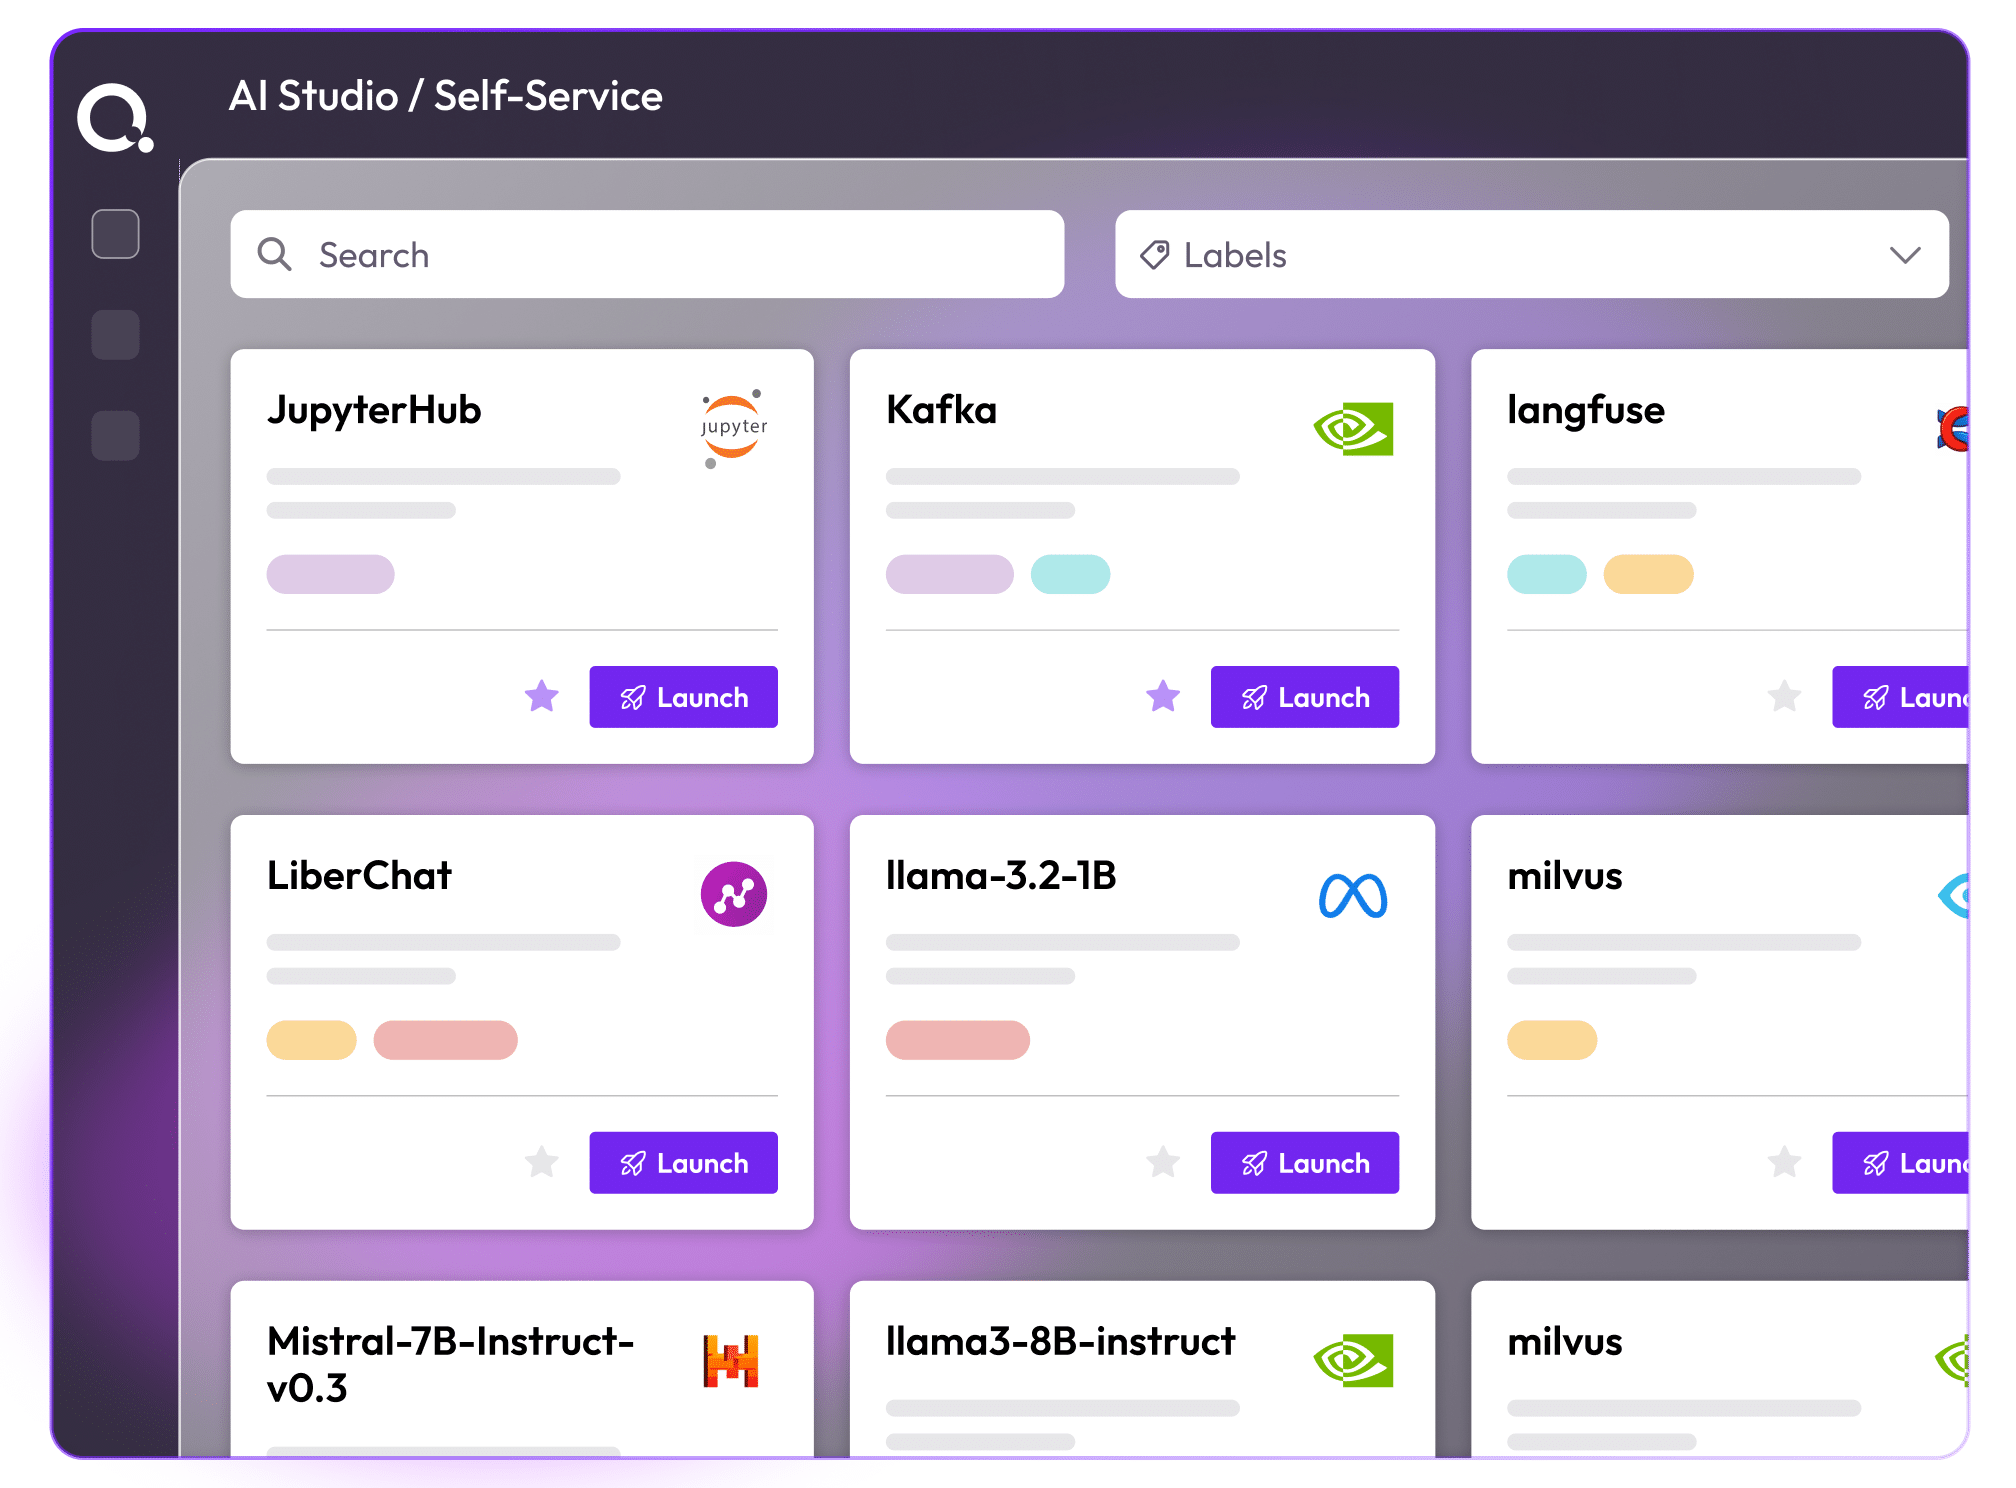Viewport: 2016px width, 1488px height.
Task: Open the third sidebar menu item
Action: tap(115, 435)
